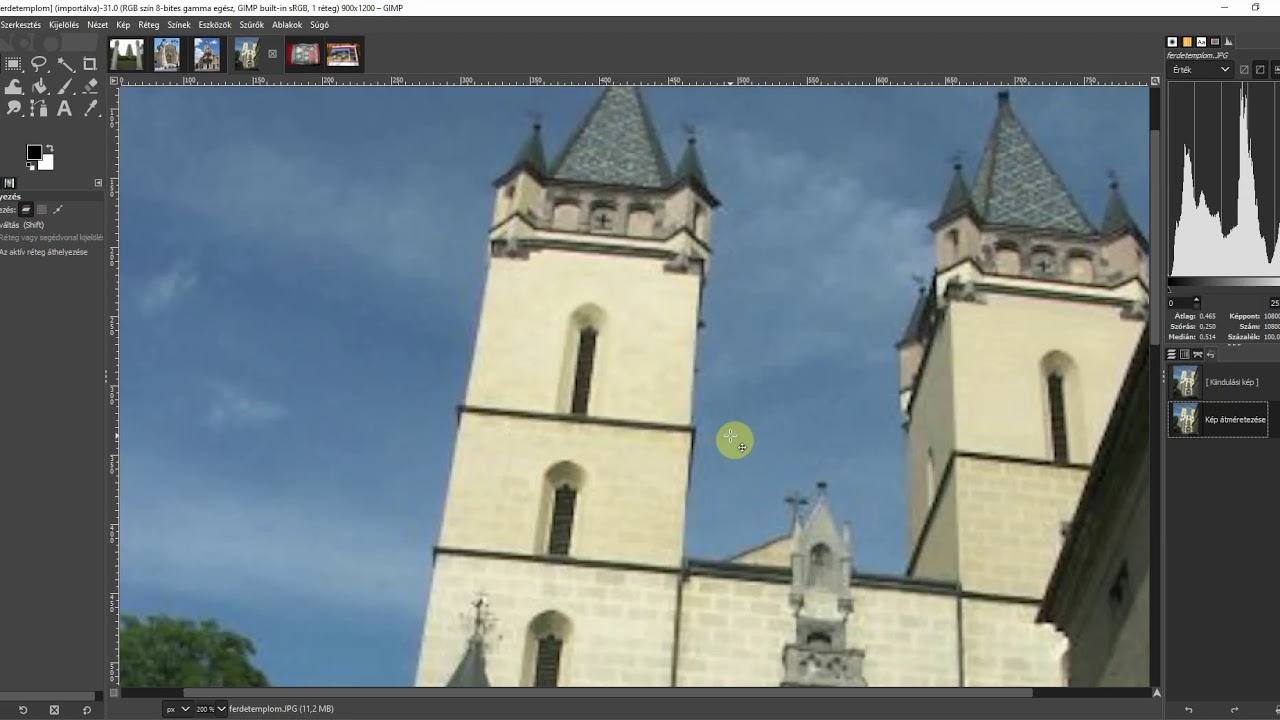Select the Paths tool
The width and height of the screenshot is (1280, 720).
click(x=40, y=109)
